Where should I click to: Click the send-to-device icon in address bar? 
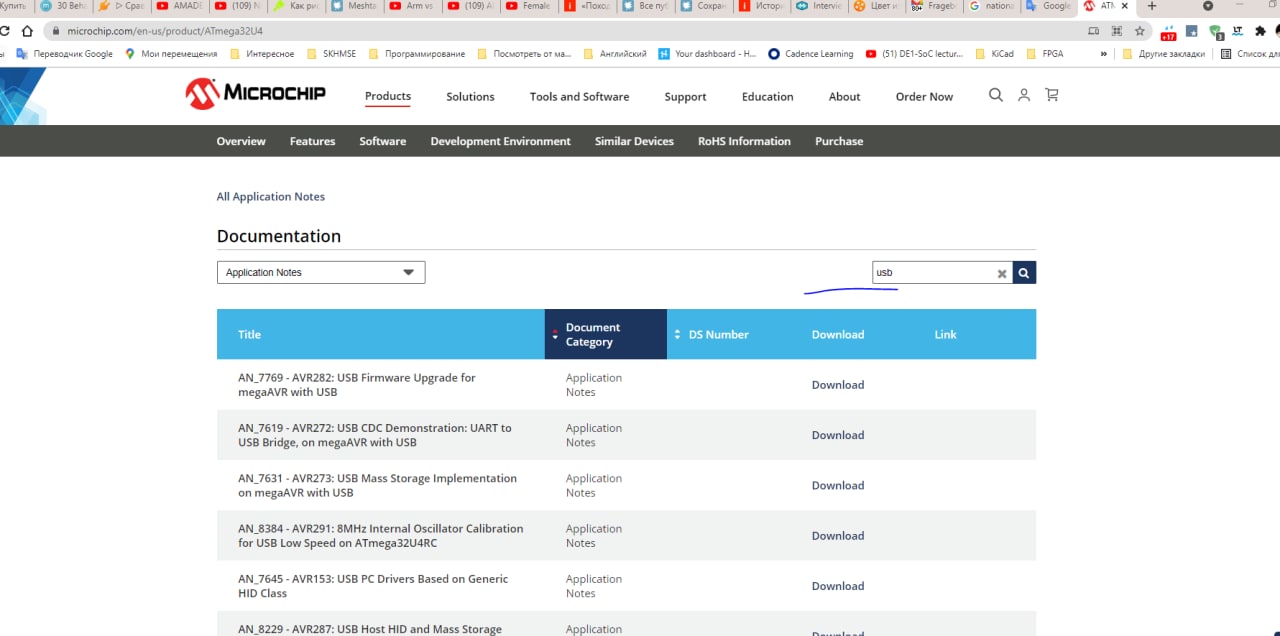(1094, 31)
